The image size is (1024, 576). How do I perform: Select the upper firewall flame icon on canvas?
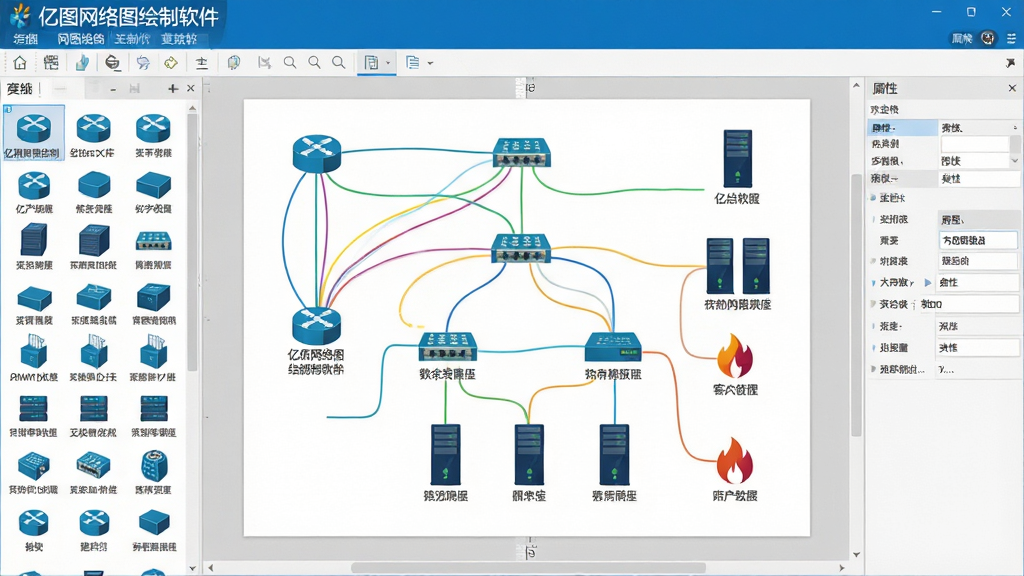(735, 356)
